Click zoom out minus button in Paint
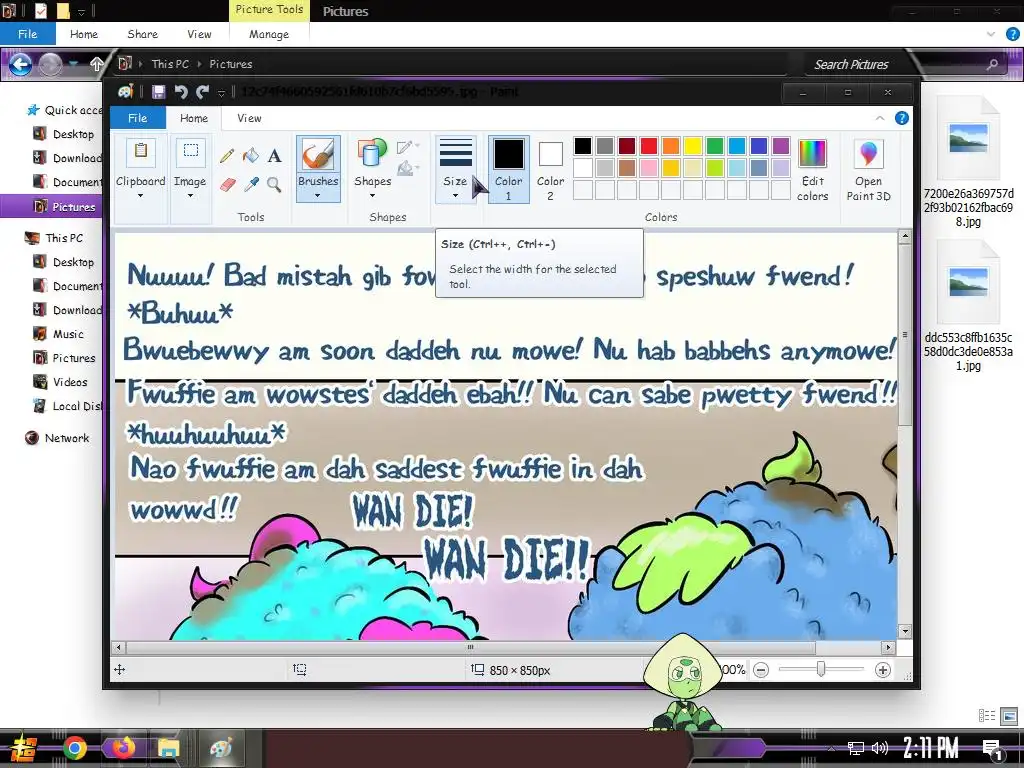This screenshot has width=1024, height=768. pos(761,670)
